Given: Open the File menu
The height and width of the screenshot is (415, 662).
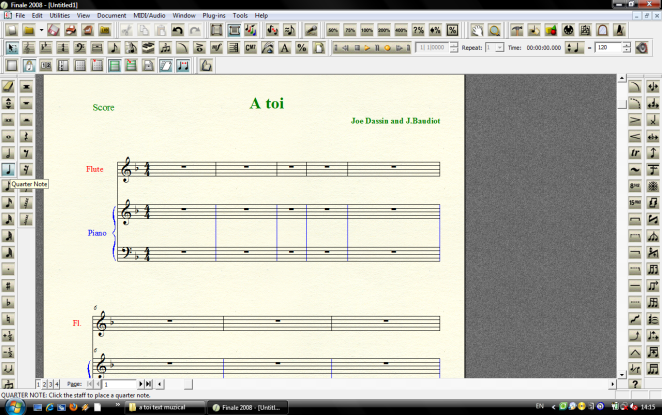Looking at the screenshot, I should coord(20,15).
